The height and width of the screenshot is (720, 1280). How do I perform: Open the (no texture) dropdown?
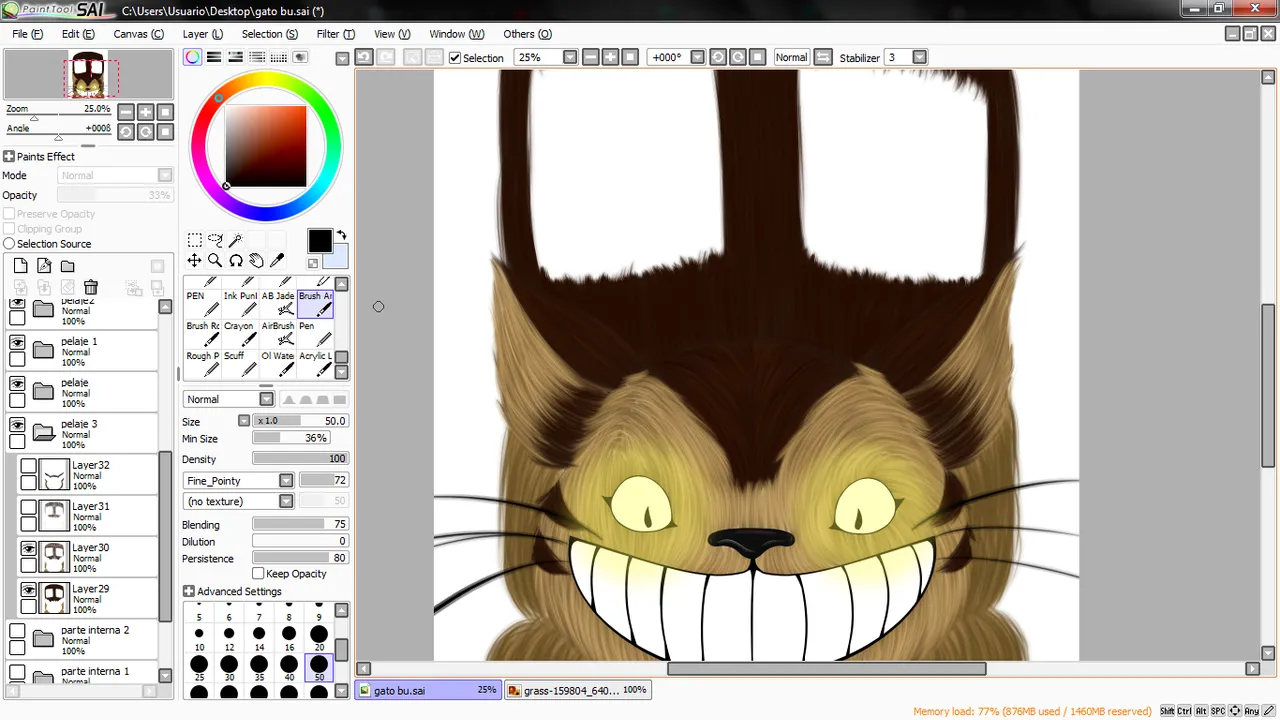click(x=286, y=501)
